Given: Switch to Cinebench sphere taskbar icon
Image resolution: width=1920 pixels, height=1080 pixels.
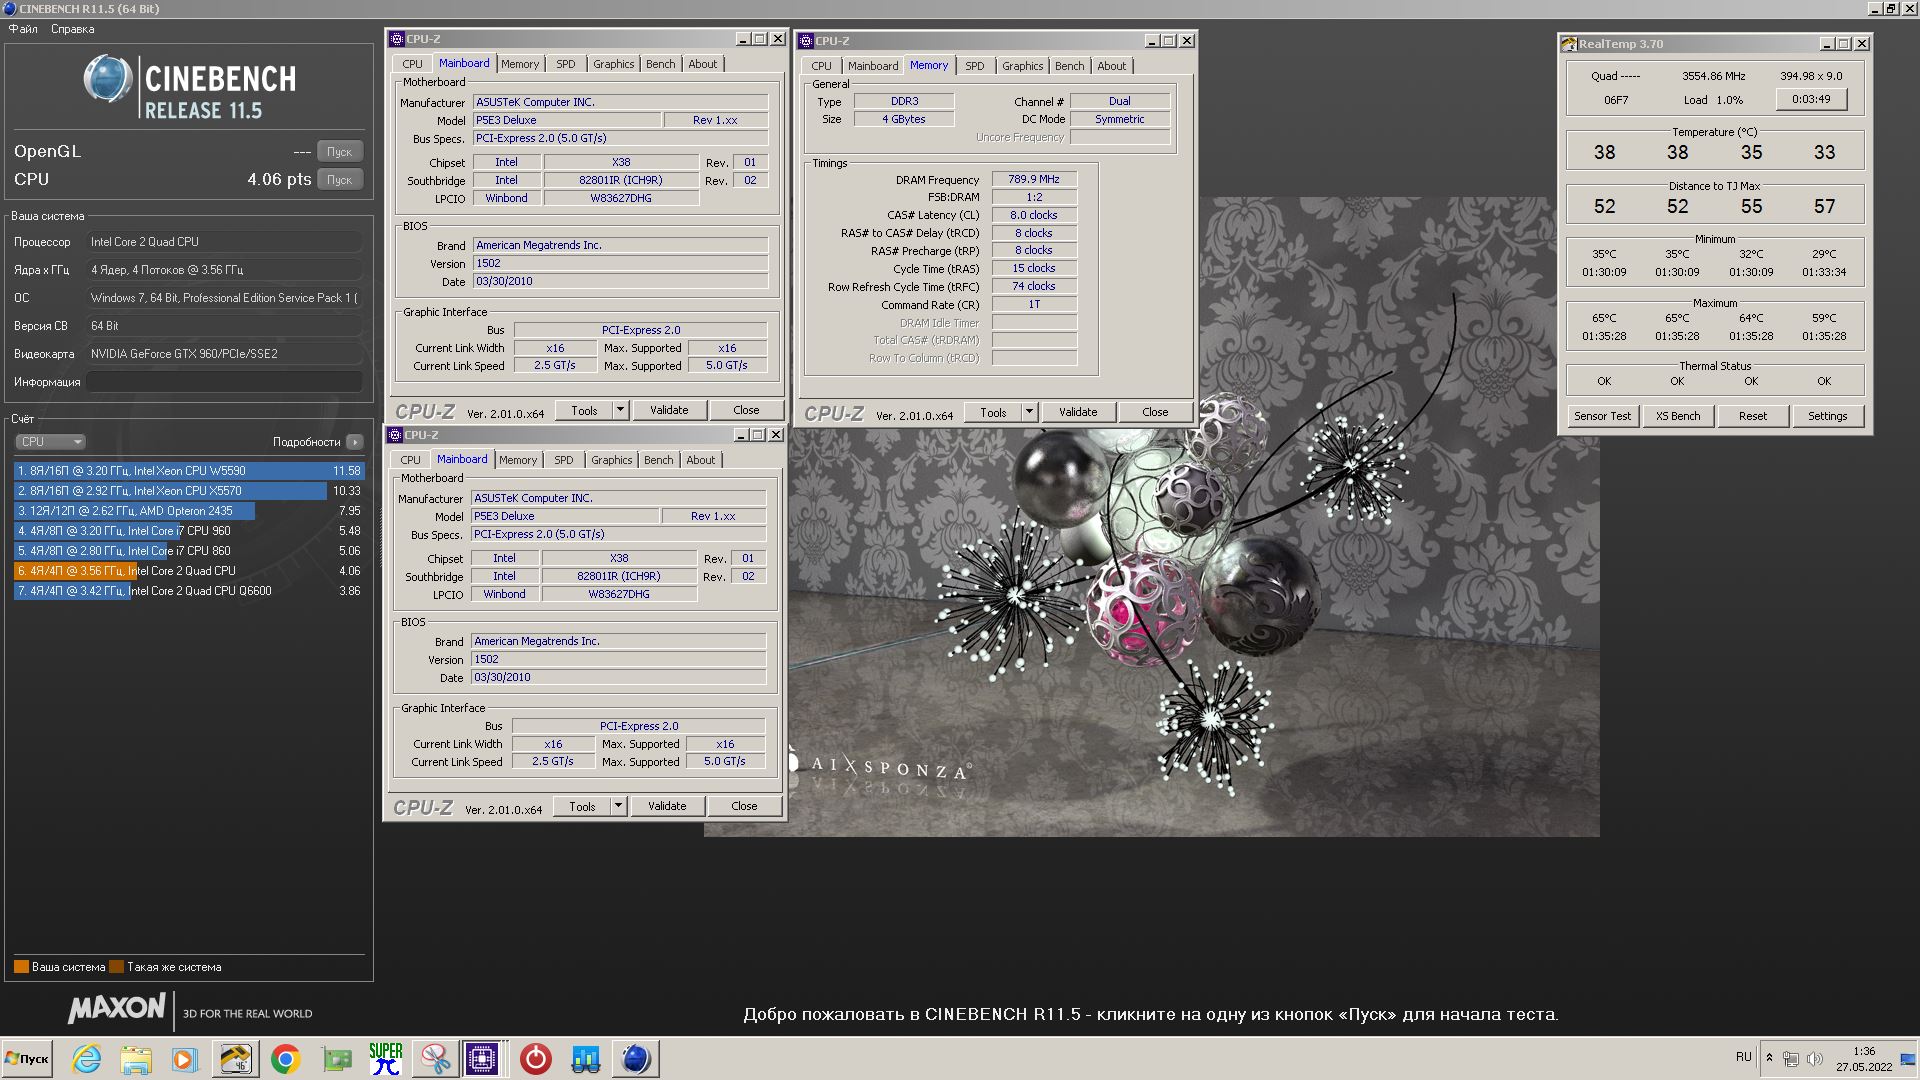Looking at the screenshot, I should [x=636, y=1059].
